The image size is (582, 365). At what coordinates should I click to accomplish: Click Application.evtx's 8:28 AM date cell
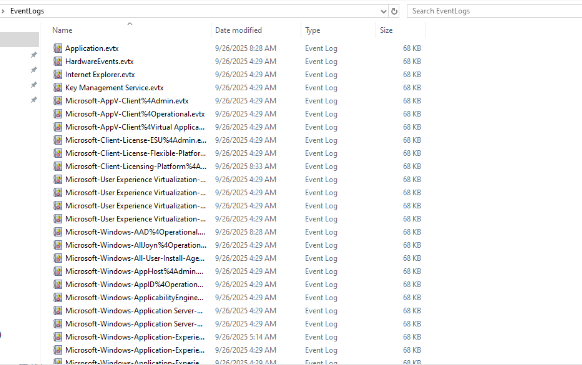(x=246, y=48)
